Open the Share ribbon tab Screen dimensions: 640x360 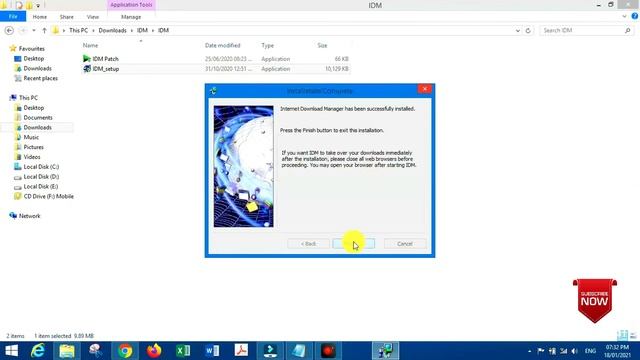coord(67,17)
